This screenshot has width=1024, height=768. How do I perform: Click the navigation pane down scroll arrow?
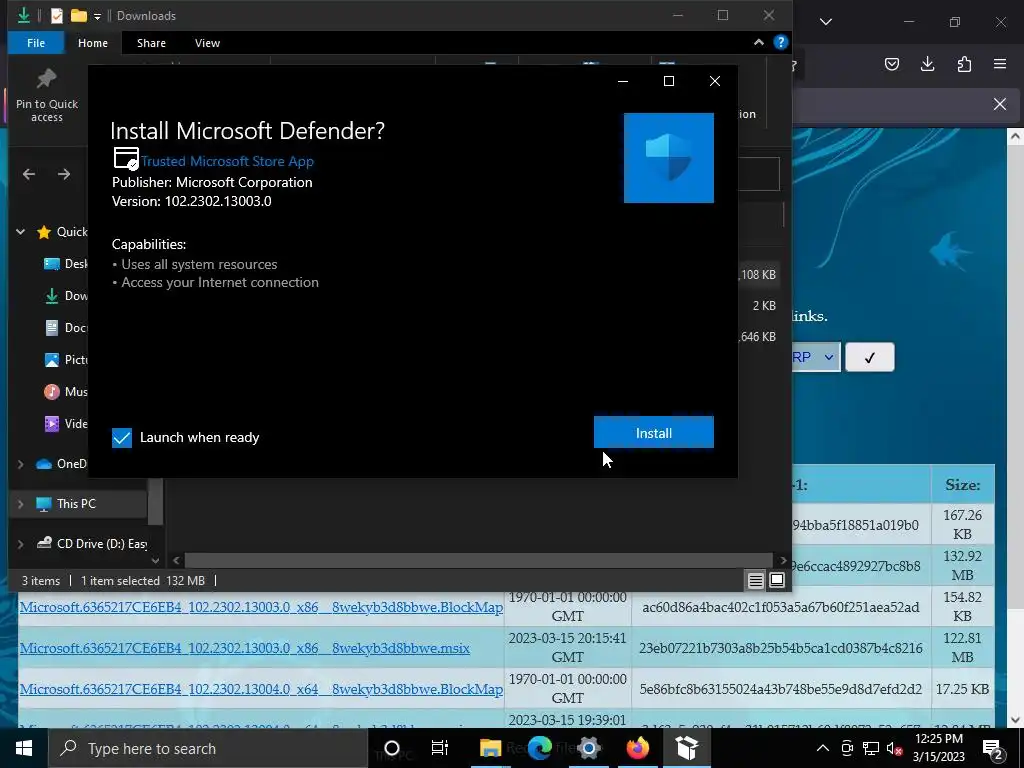point(155,560)
